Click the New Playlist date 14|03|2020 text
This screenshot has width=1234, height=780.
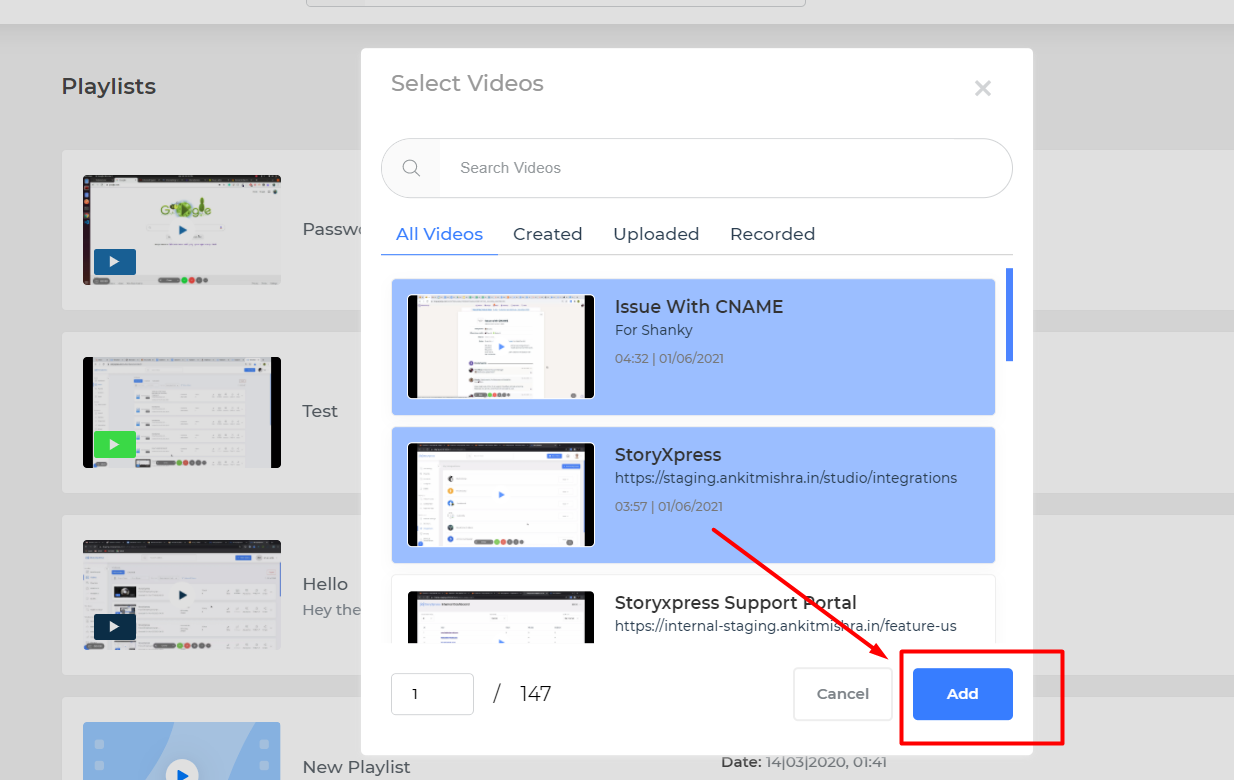[804, 762]
